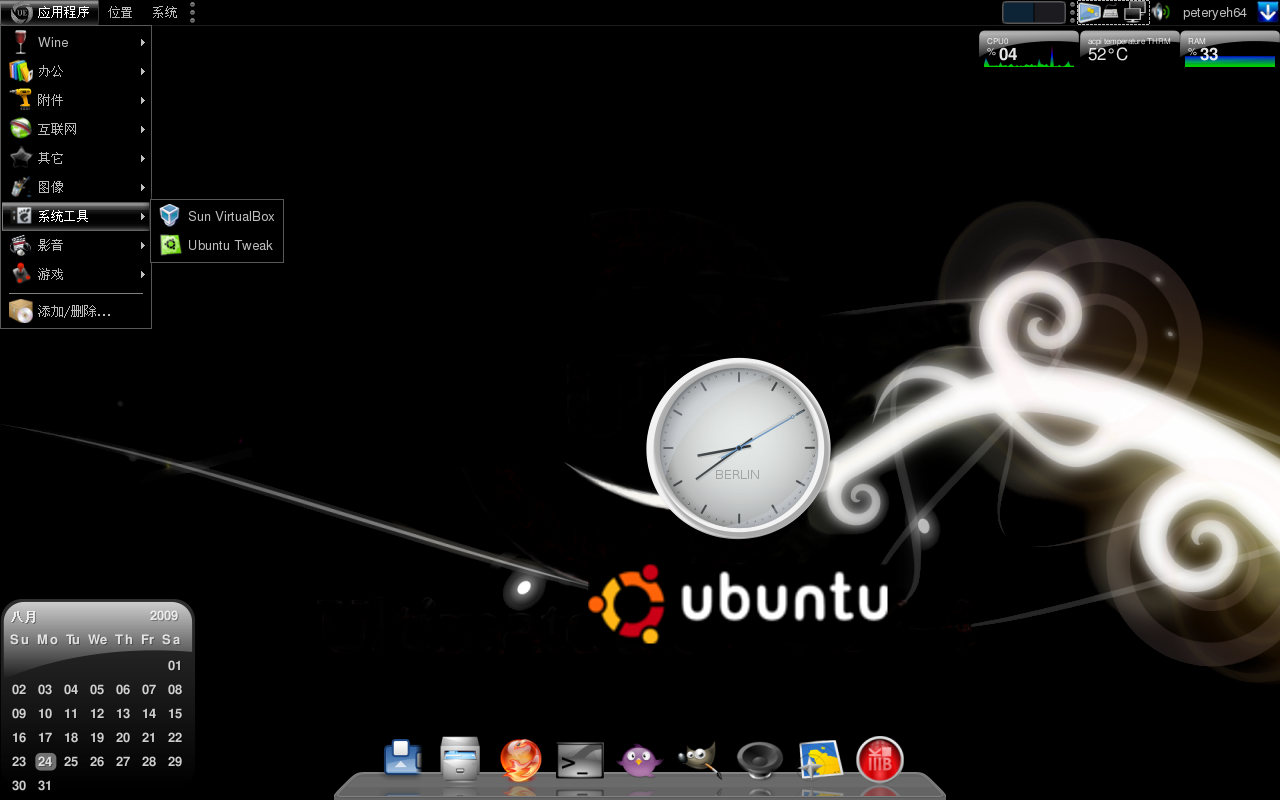
Task: Launch Ubuntu Tweak from the submenu
Action: pos(217,245)
